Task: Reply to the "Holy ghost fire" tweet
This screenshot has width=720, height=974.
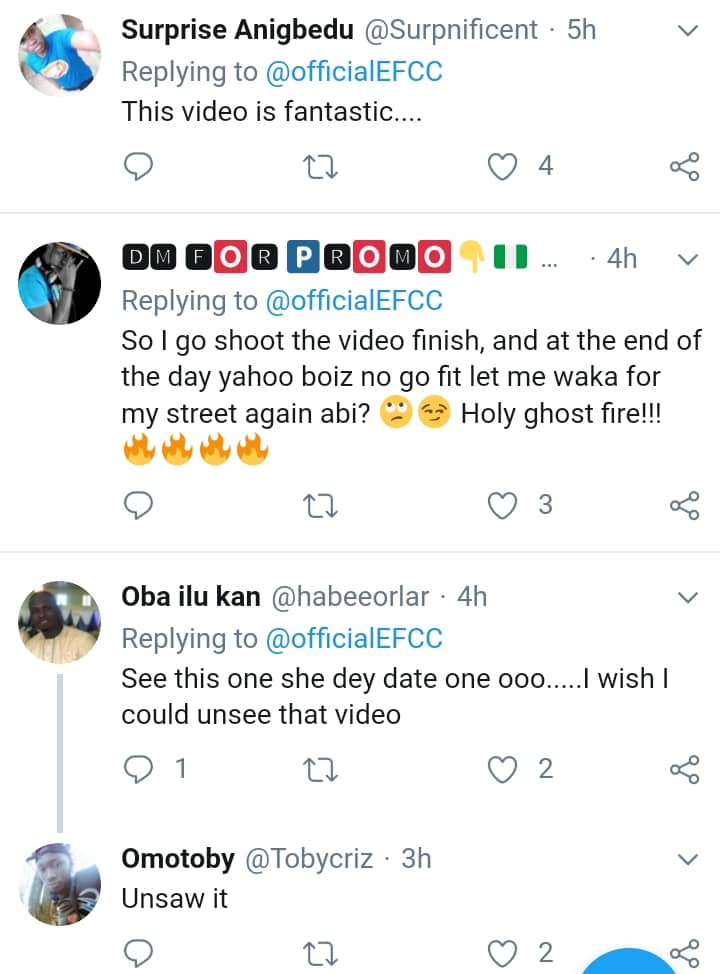Action: pos(138,505)
